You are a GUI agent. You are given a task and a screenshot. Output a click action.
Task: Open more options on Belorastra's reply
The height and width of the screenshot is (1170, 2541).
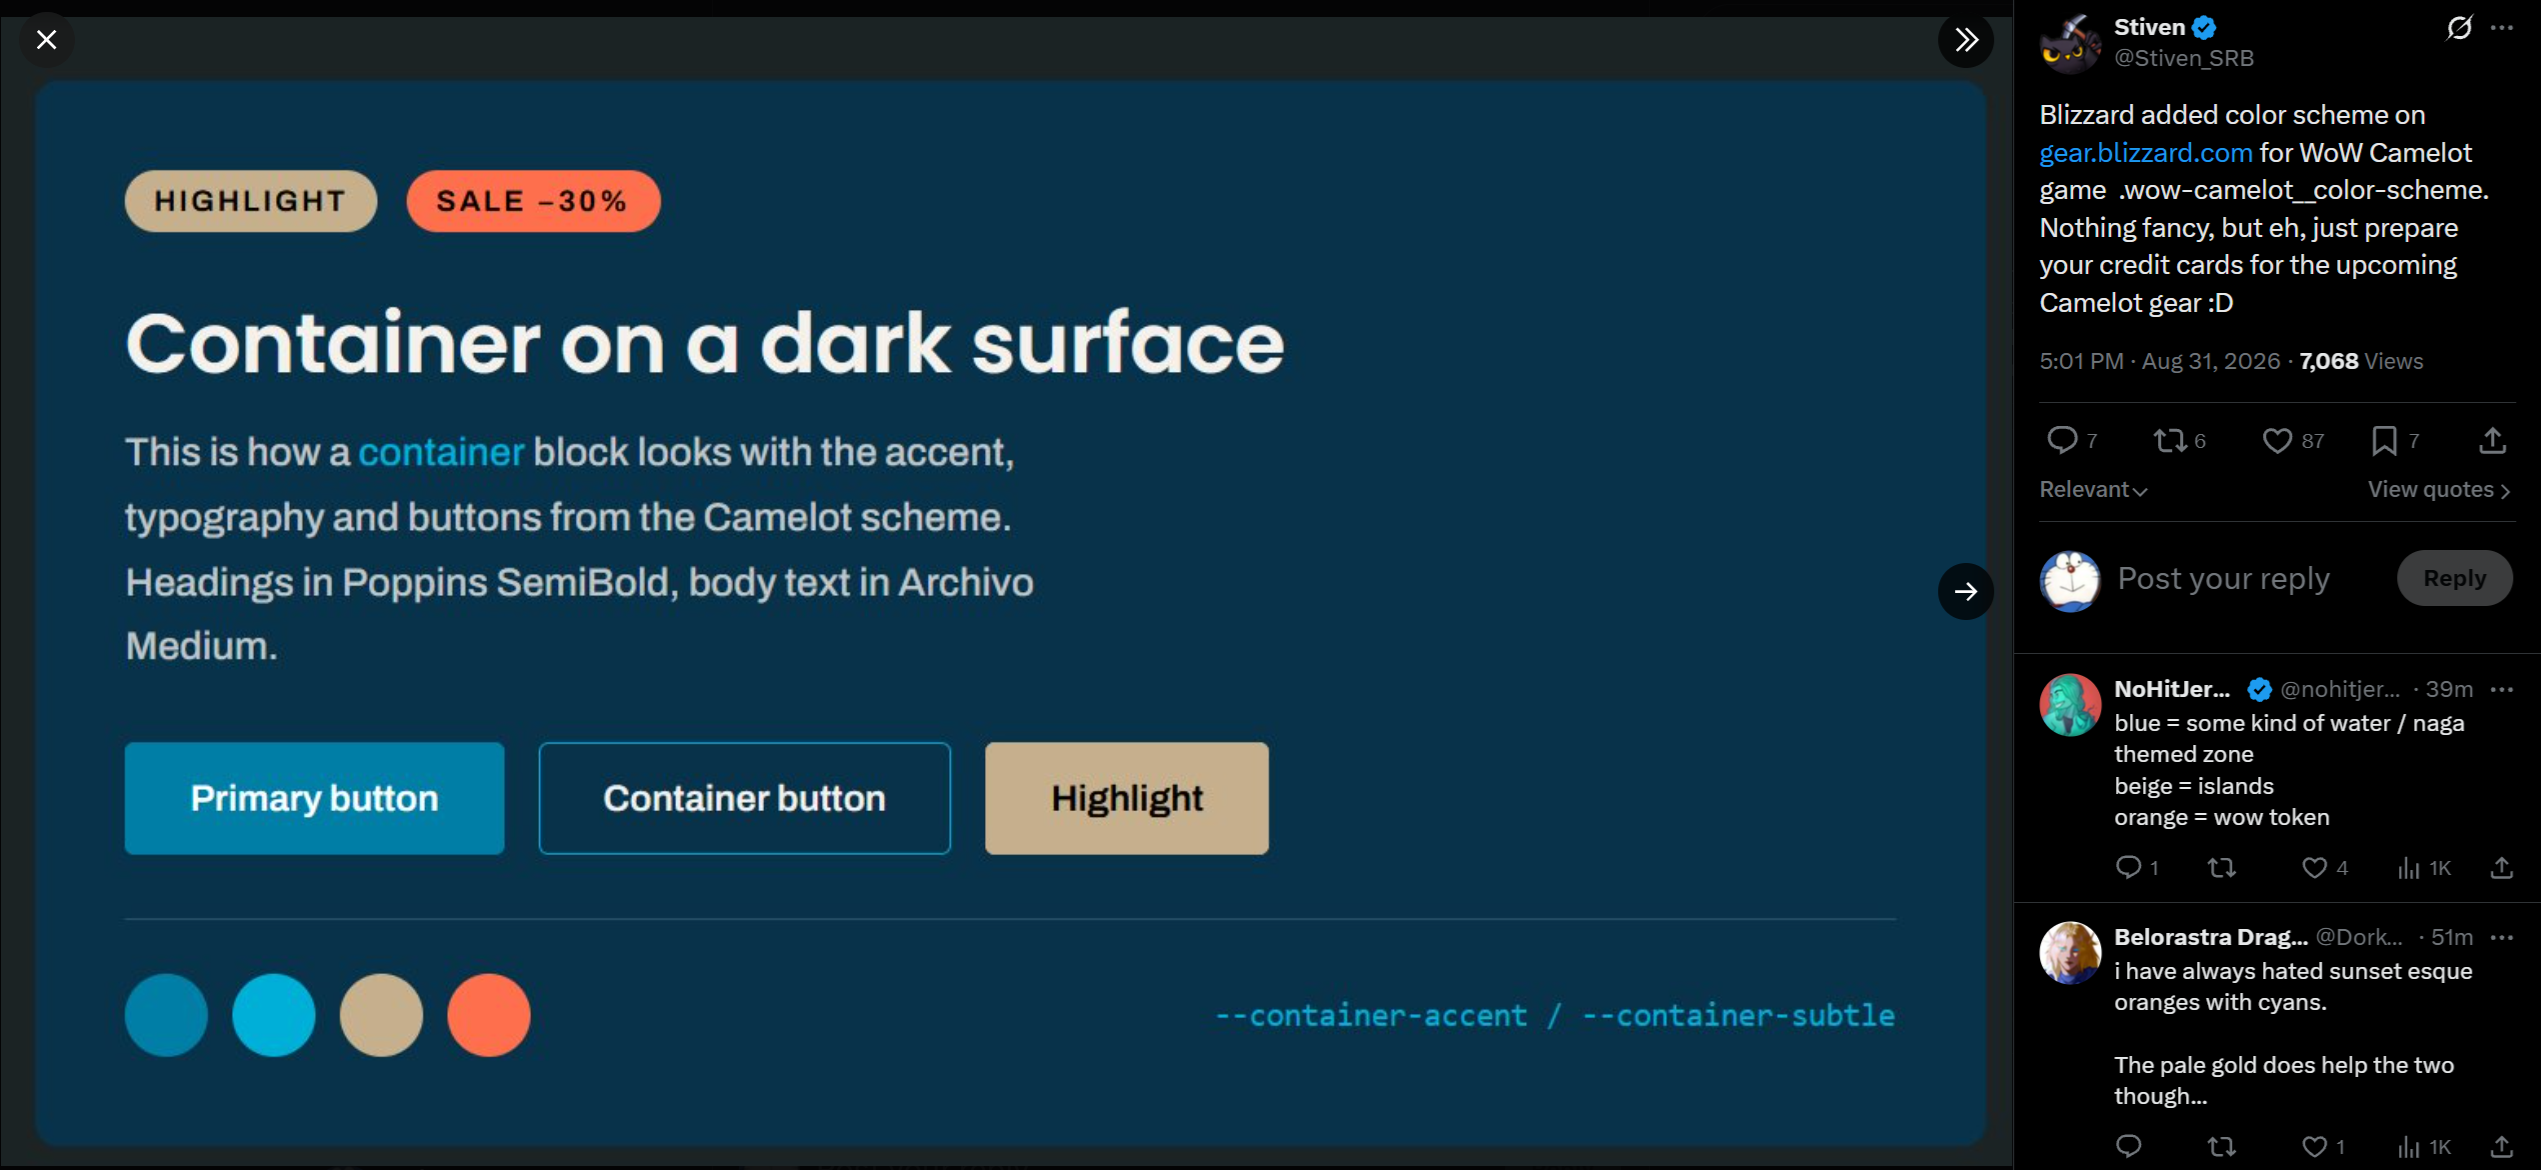click(2502, 938)
